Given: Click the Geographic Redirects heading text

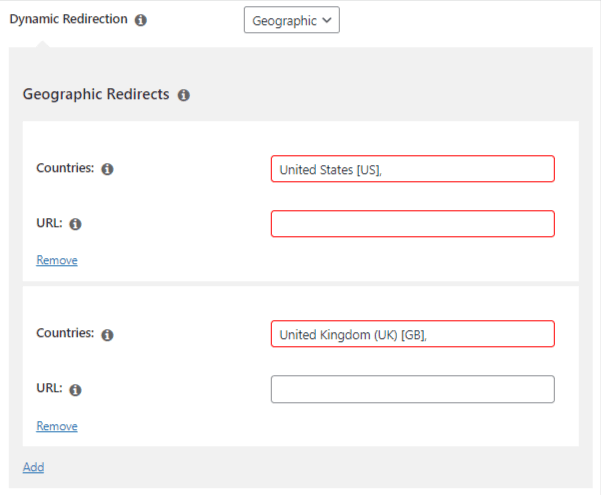Looking at the screenshot, I should [96, 95].
